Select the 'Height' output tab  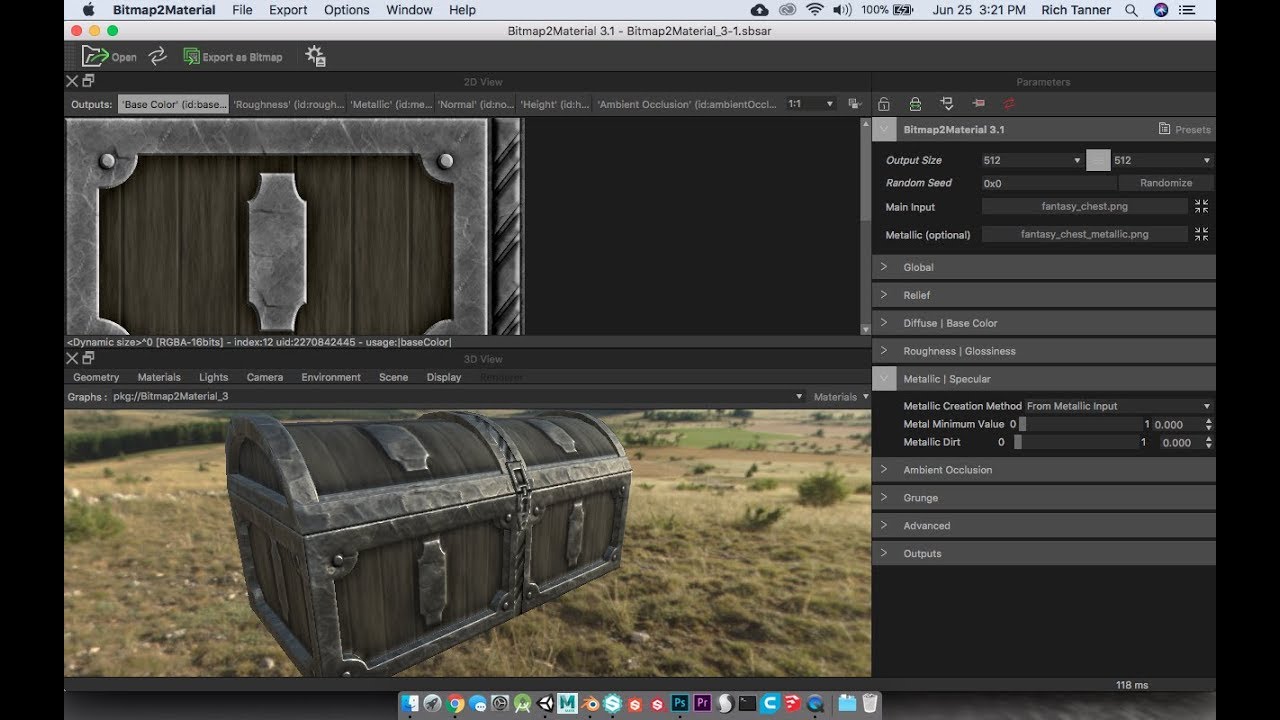(x=554, y=104)
